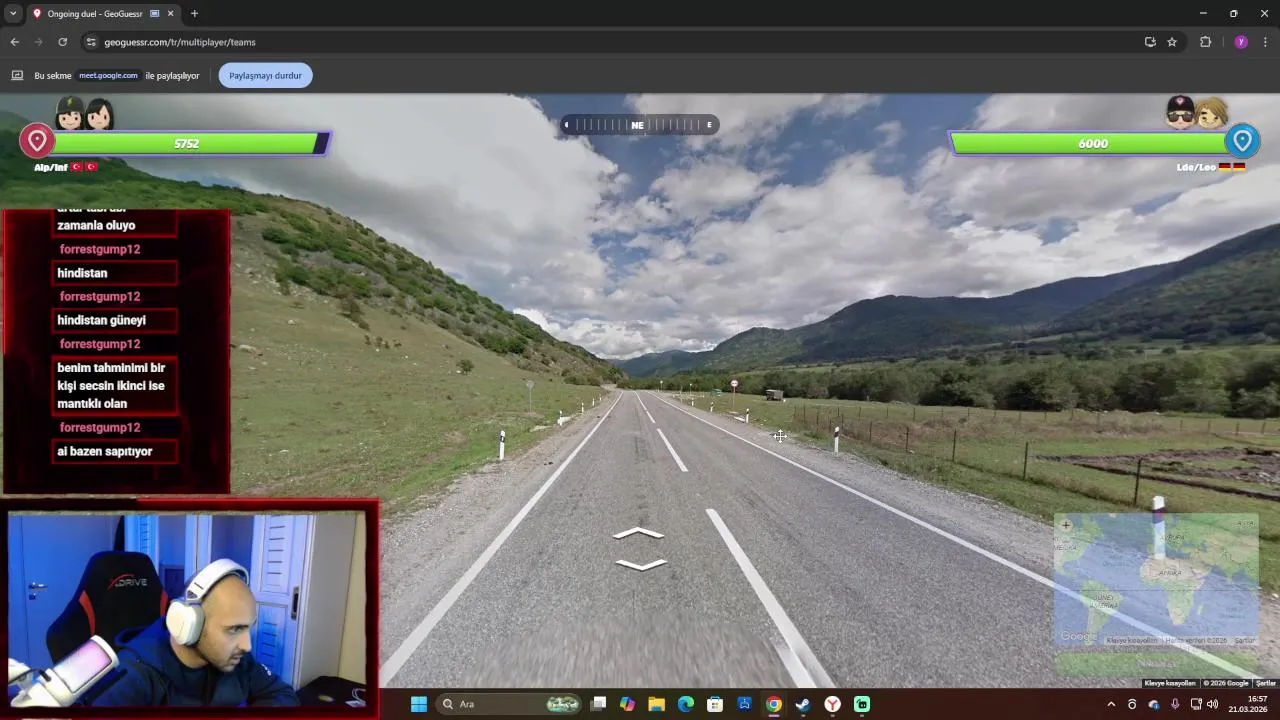The height and width of the screenshot is (720, 1280).
Task: Click the meet.google.com sharing chip
Action: (x=108, y=76)
